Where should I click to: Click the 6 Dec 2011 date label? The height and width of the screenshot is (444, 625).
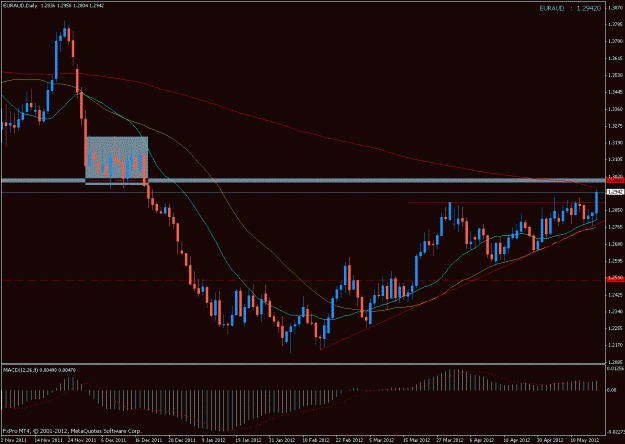[x=114, y=440]
